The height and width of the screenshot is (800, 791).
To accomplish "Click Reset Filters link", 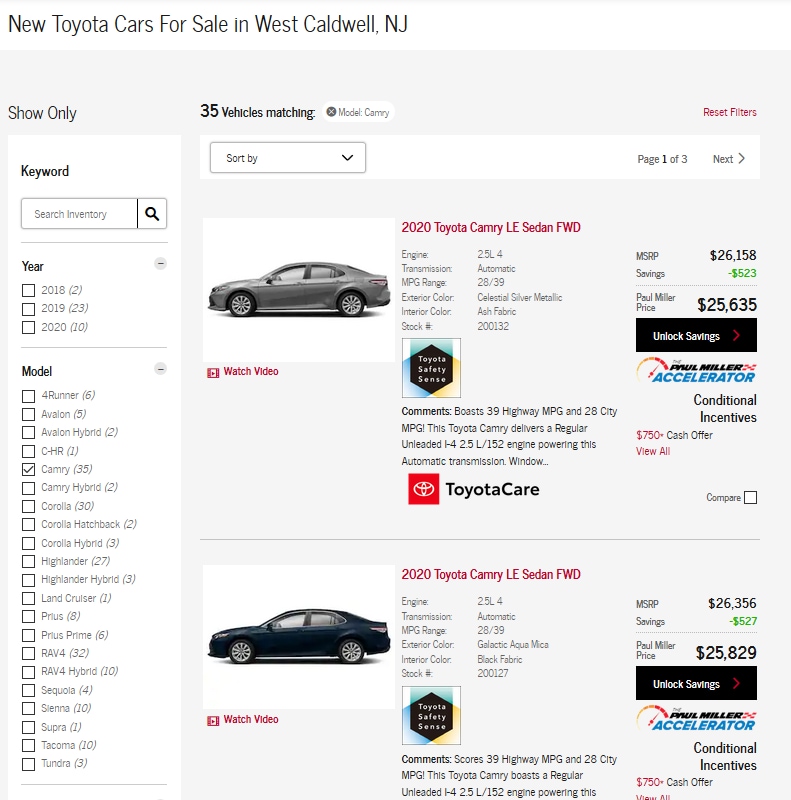I will [x=730, y=112].
